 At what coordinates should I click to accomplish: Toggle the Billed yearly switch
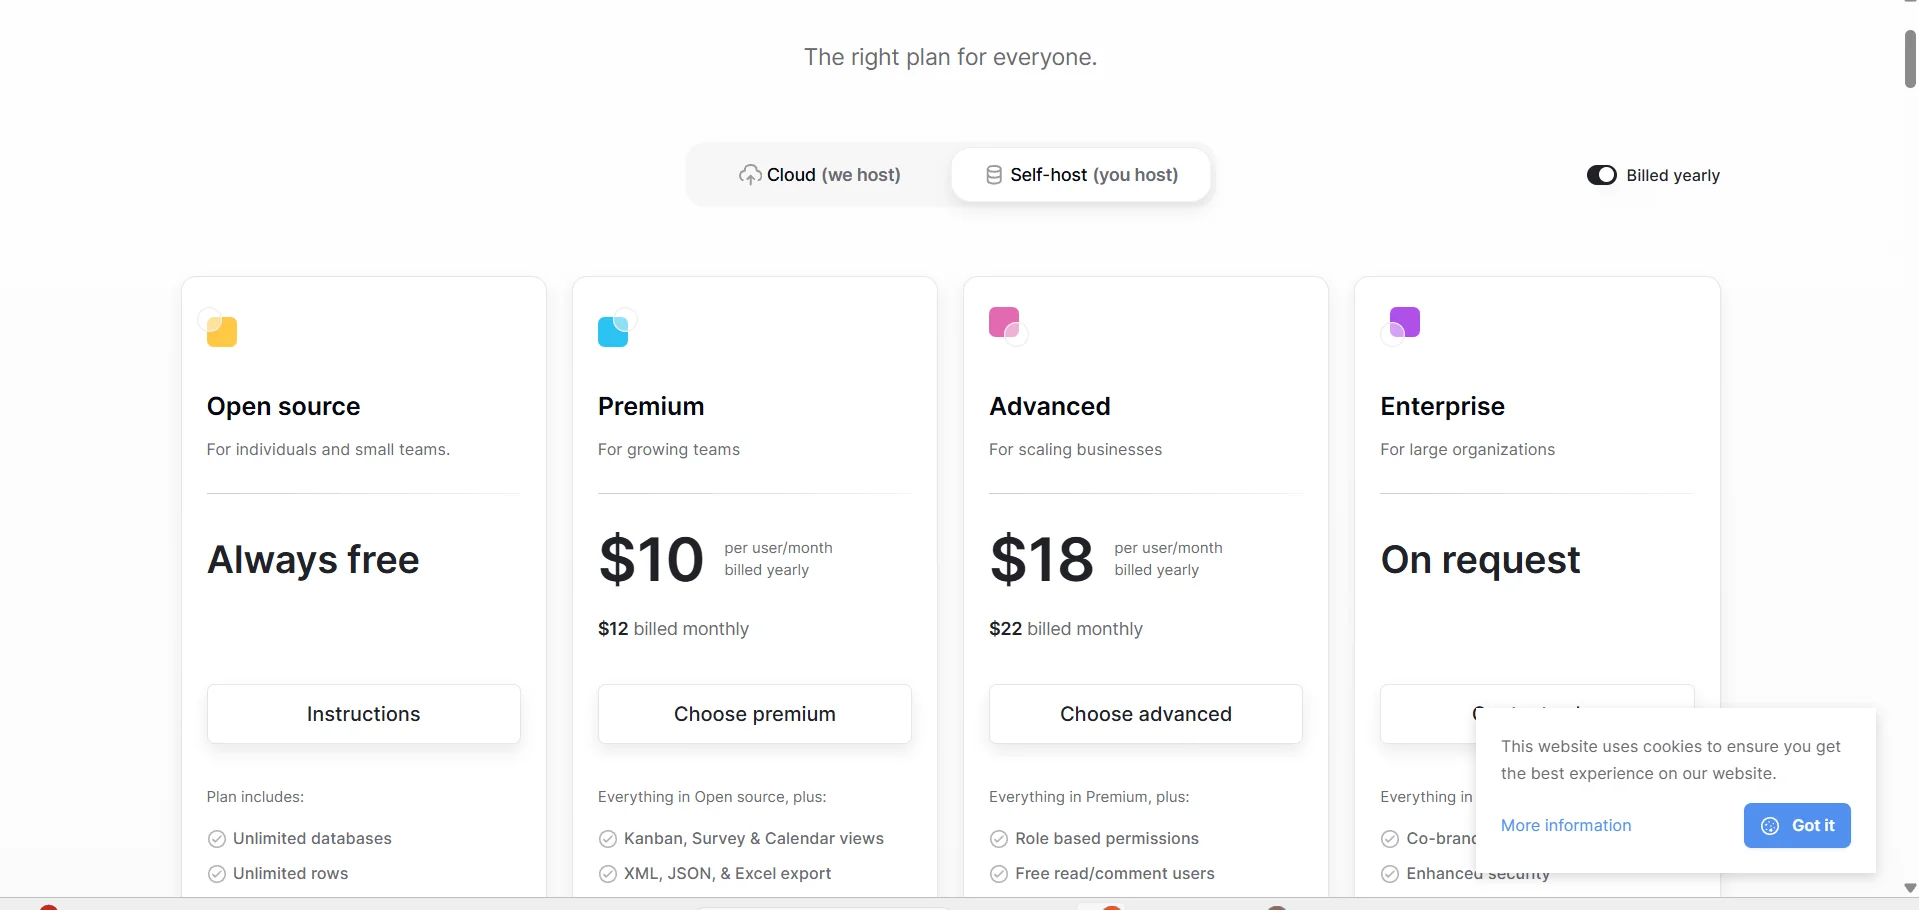pyautogui.click(x=1601, y=175)
